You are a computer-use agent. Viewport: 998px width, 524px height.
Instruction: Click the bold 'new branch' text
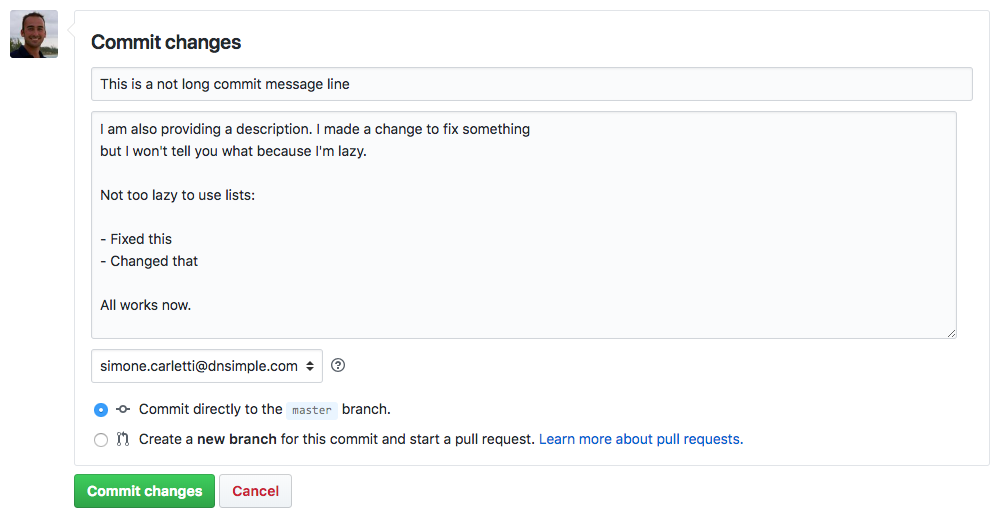tap(237, 439)
